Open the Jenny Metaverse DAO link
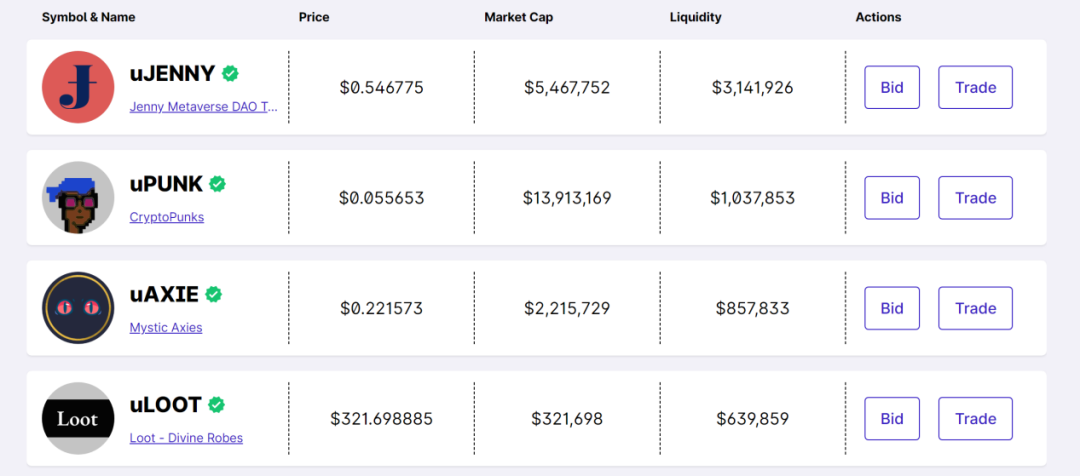 click(204, 107)
